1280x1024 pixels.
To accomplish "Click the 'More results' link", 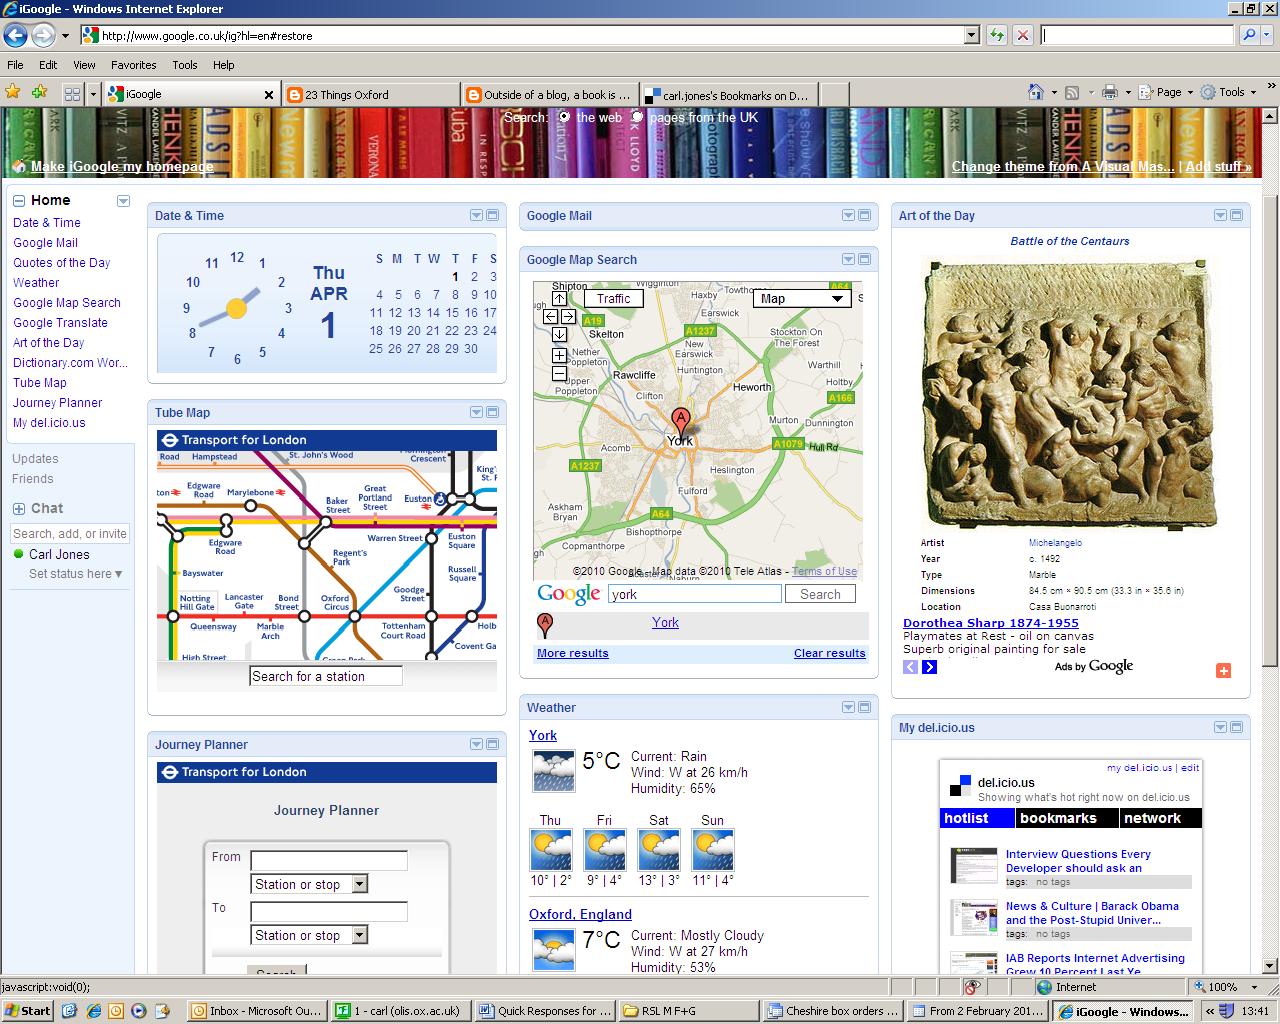I will click(572, 653).
